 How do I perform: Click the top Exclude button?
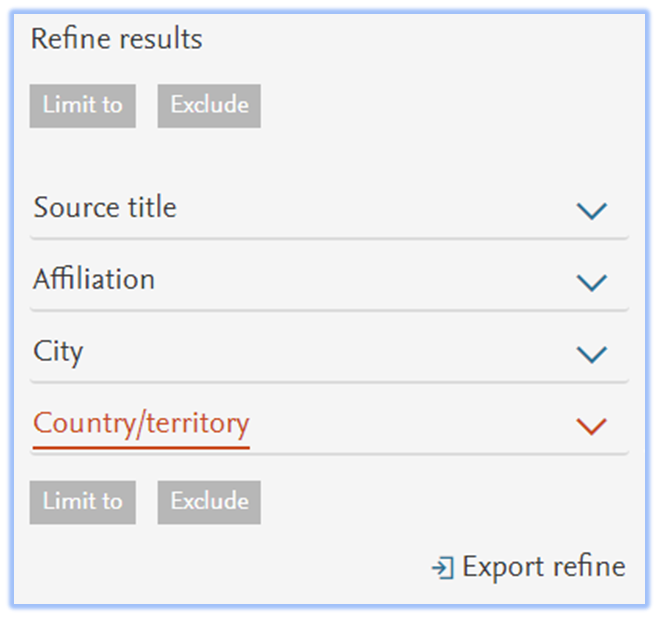[209, 106]
